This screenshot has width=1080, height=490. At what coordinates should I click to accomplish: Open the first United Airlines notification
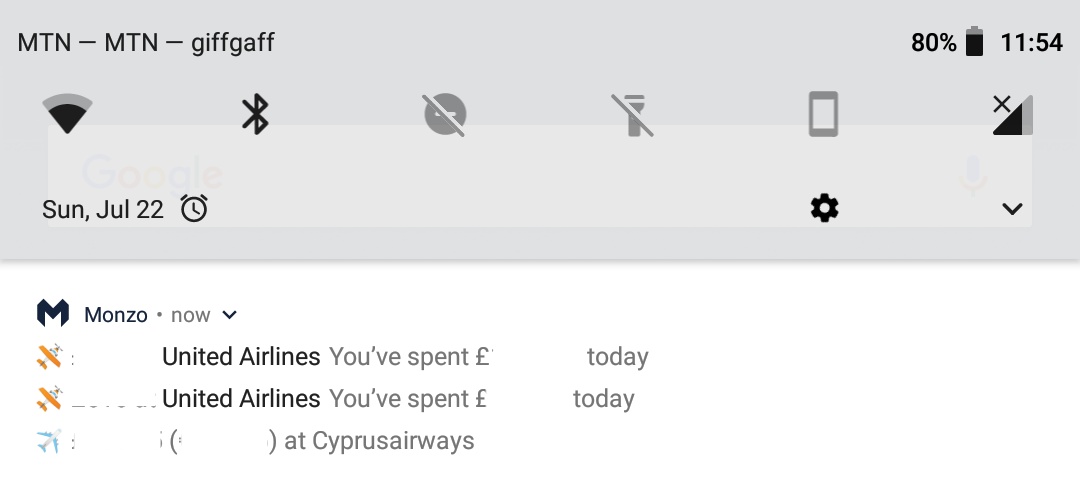[x=342, y=357]
